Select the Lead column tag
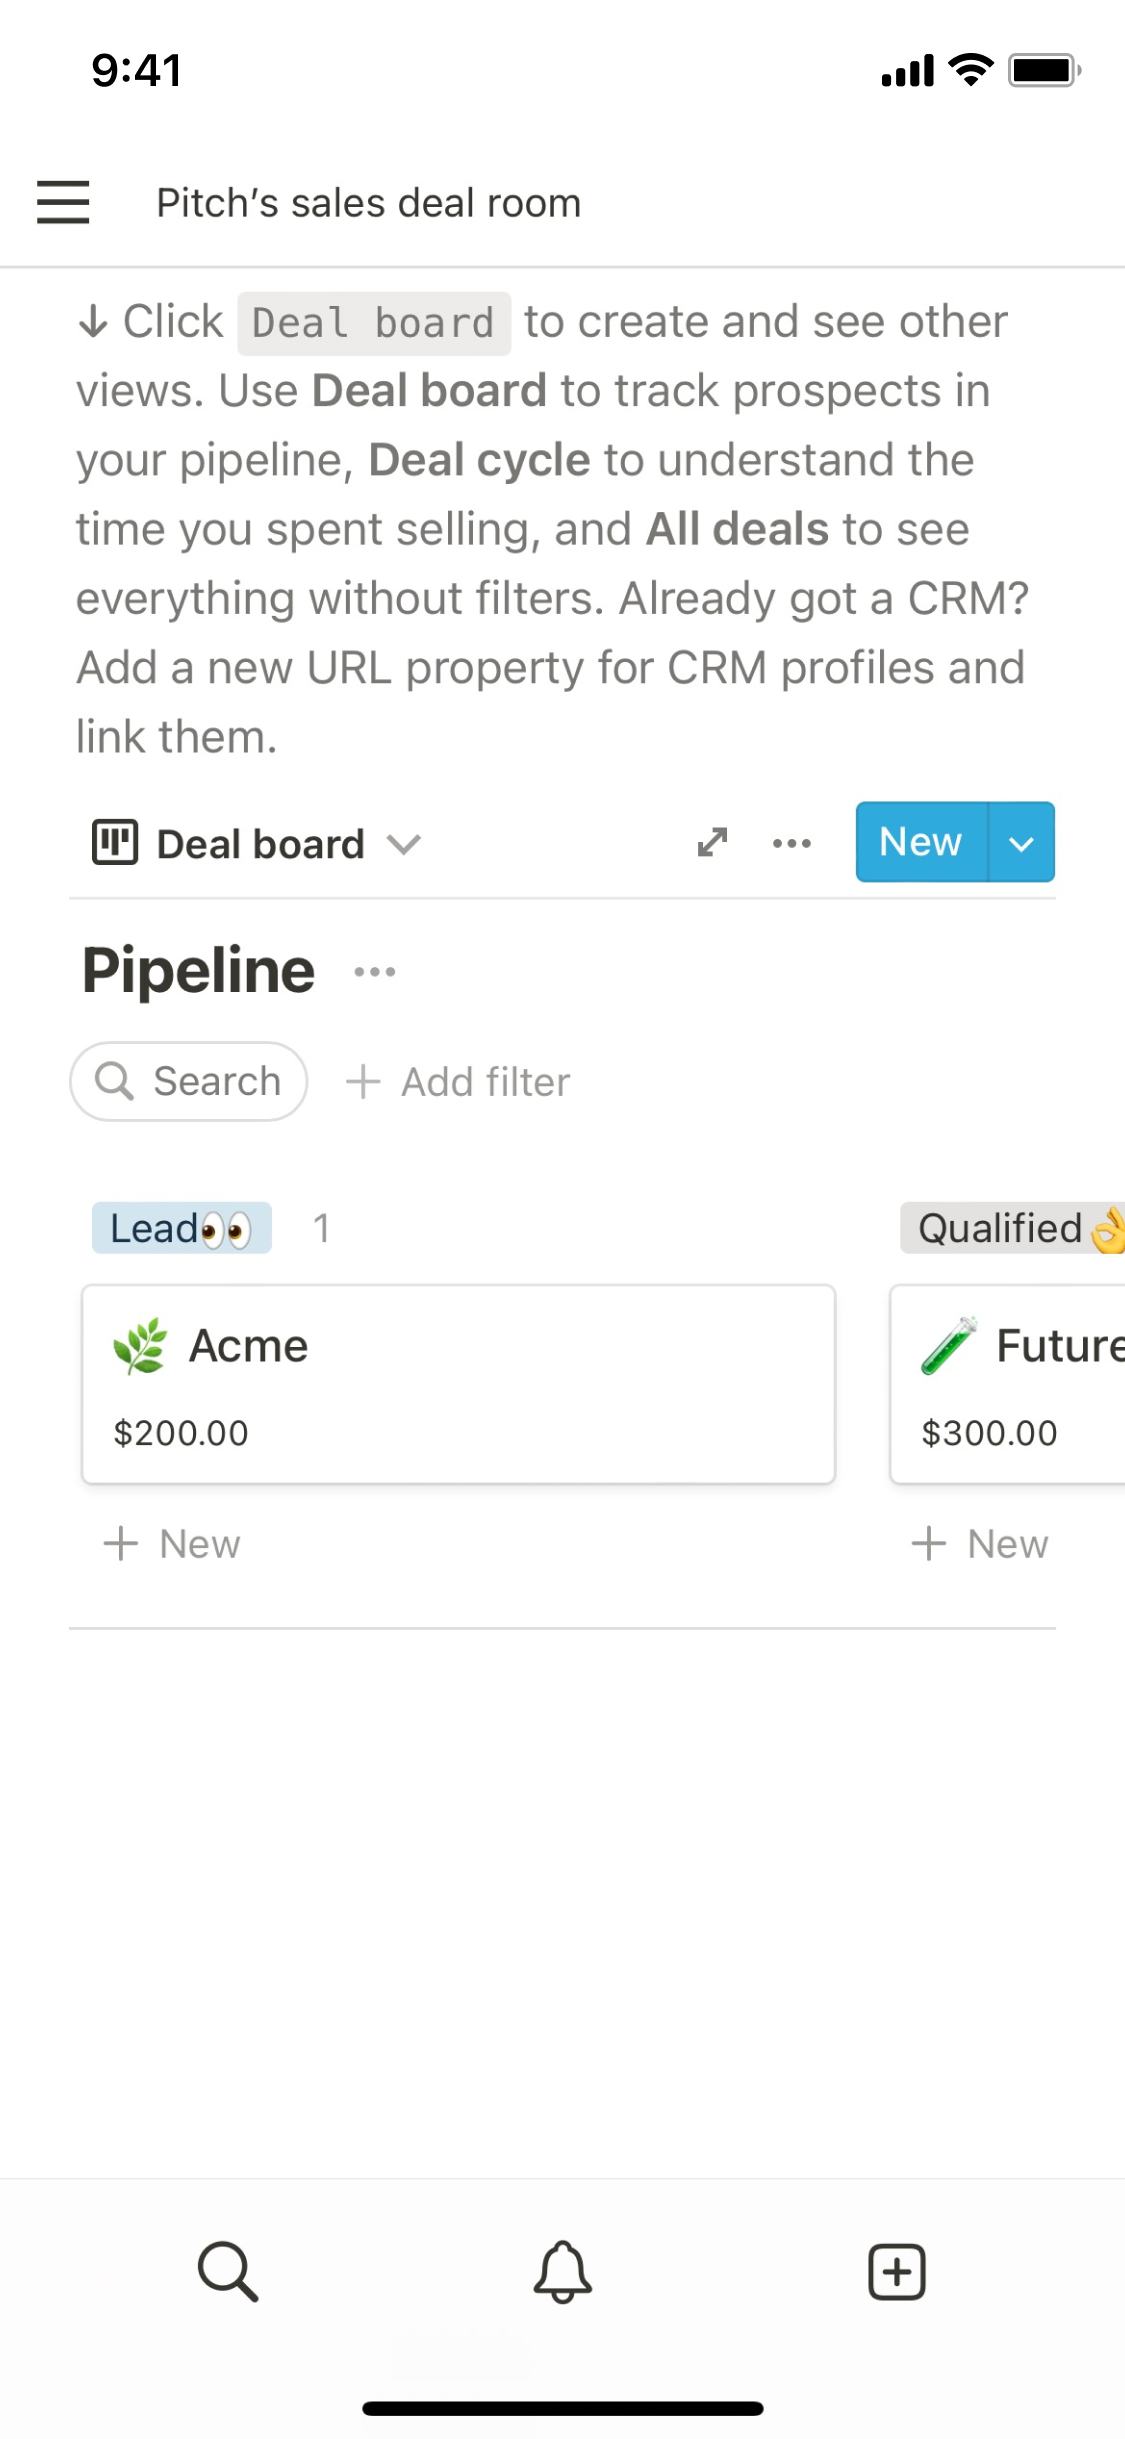 181,1228
